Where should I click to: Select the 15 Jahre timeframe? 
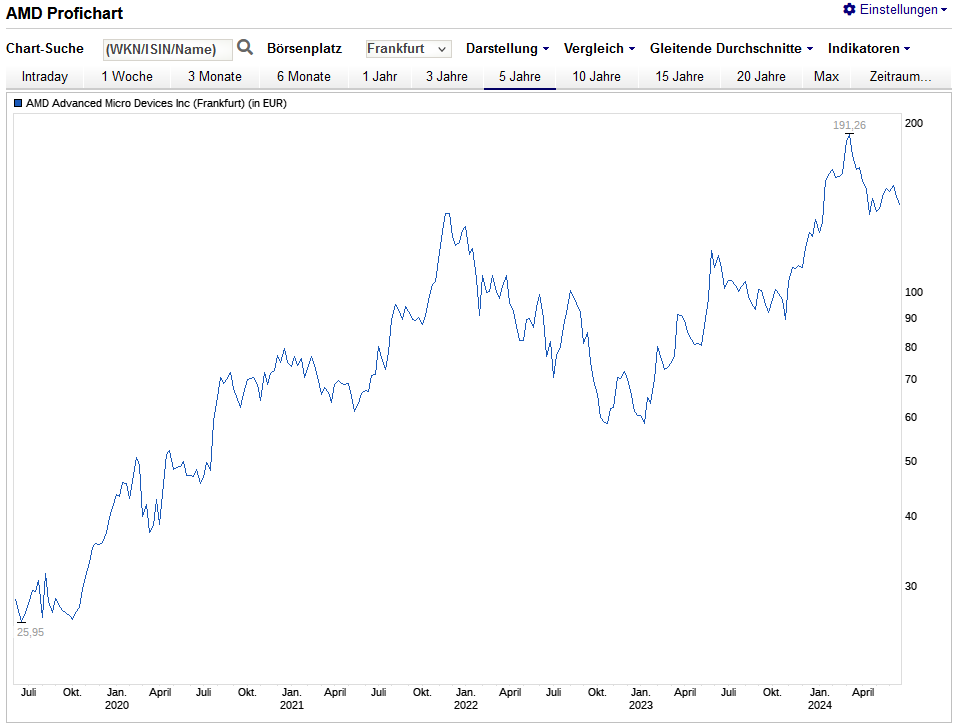(x=679, y=77)
